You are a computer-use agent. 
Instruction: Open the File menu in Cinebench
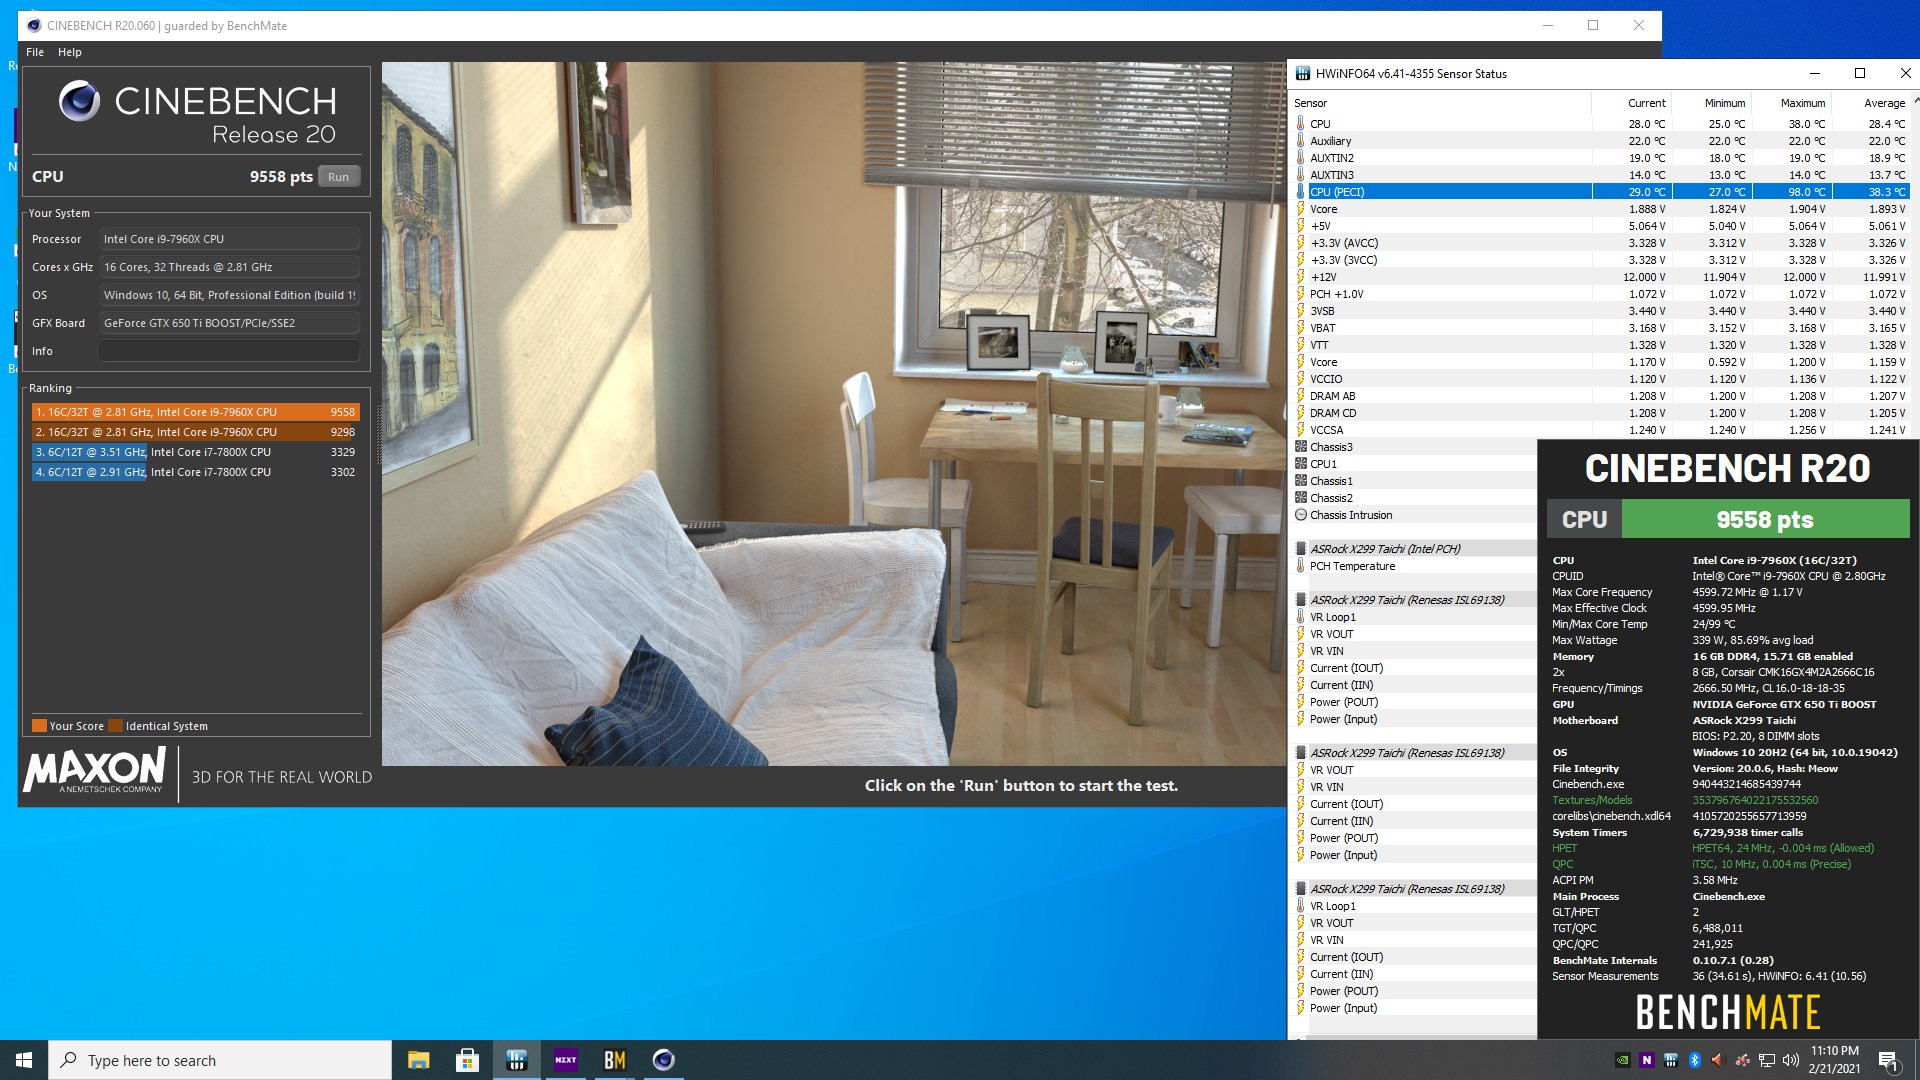point(35,52)
